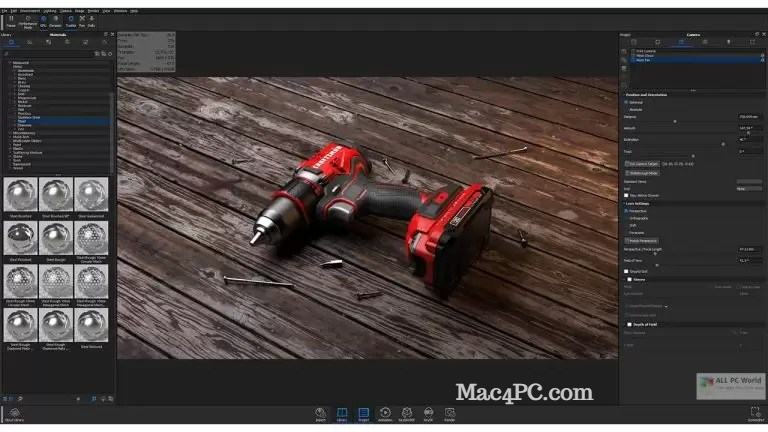
Task: Switch to the Backplates library tab icon
Action: coord(85,43)
